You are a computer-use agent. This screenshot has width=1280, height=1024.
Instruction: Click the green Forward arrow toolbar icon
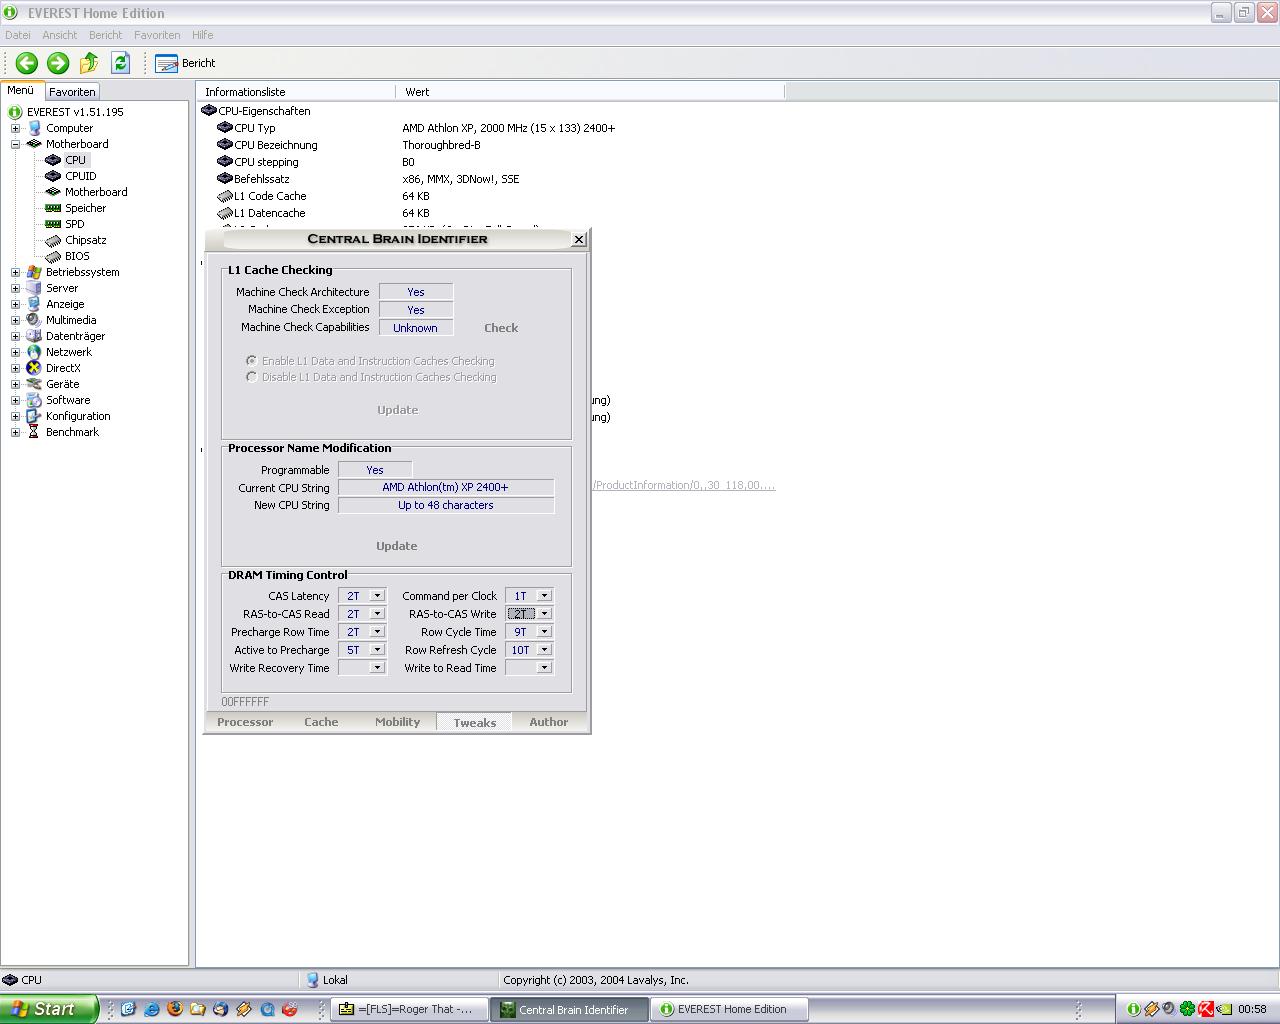coord(58,63)
